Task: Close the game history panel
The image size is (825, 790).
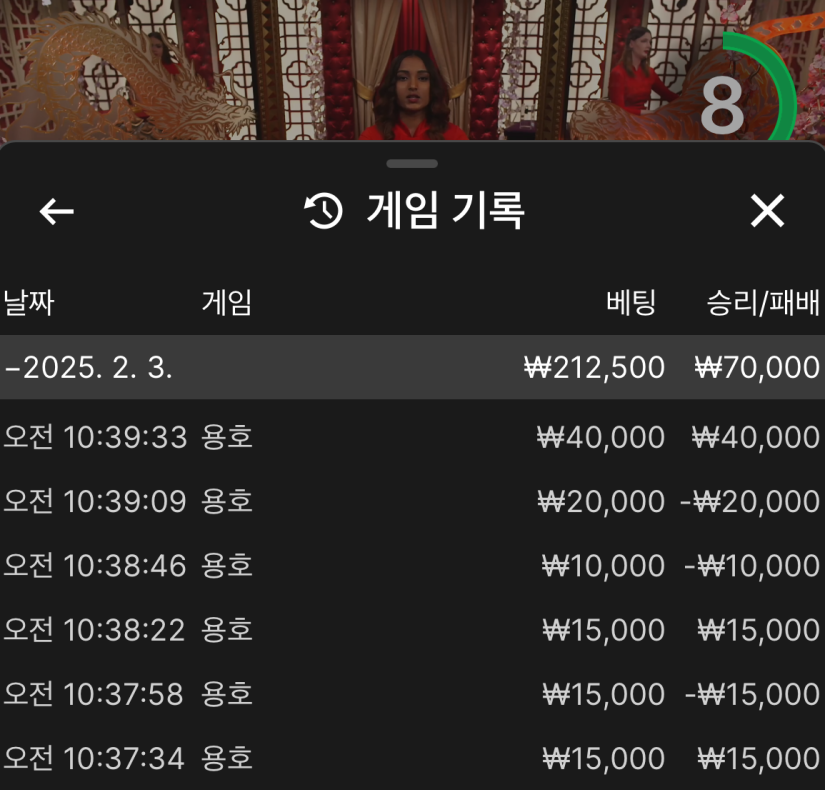Action: [x=767, y=211]
